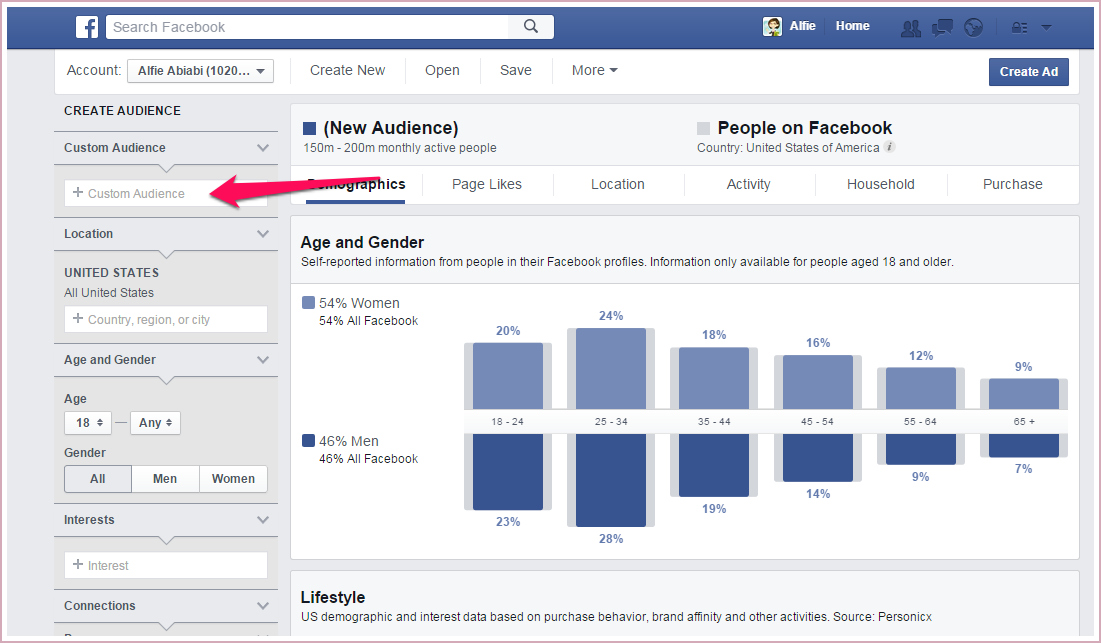Click the Create Ad button
The image size is (1101, 643).
(x=1028, y=72)
